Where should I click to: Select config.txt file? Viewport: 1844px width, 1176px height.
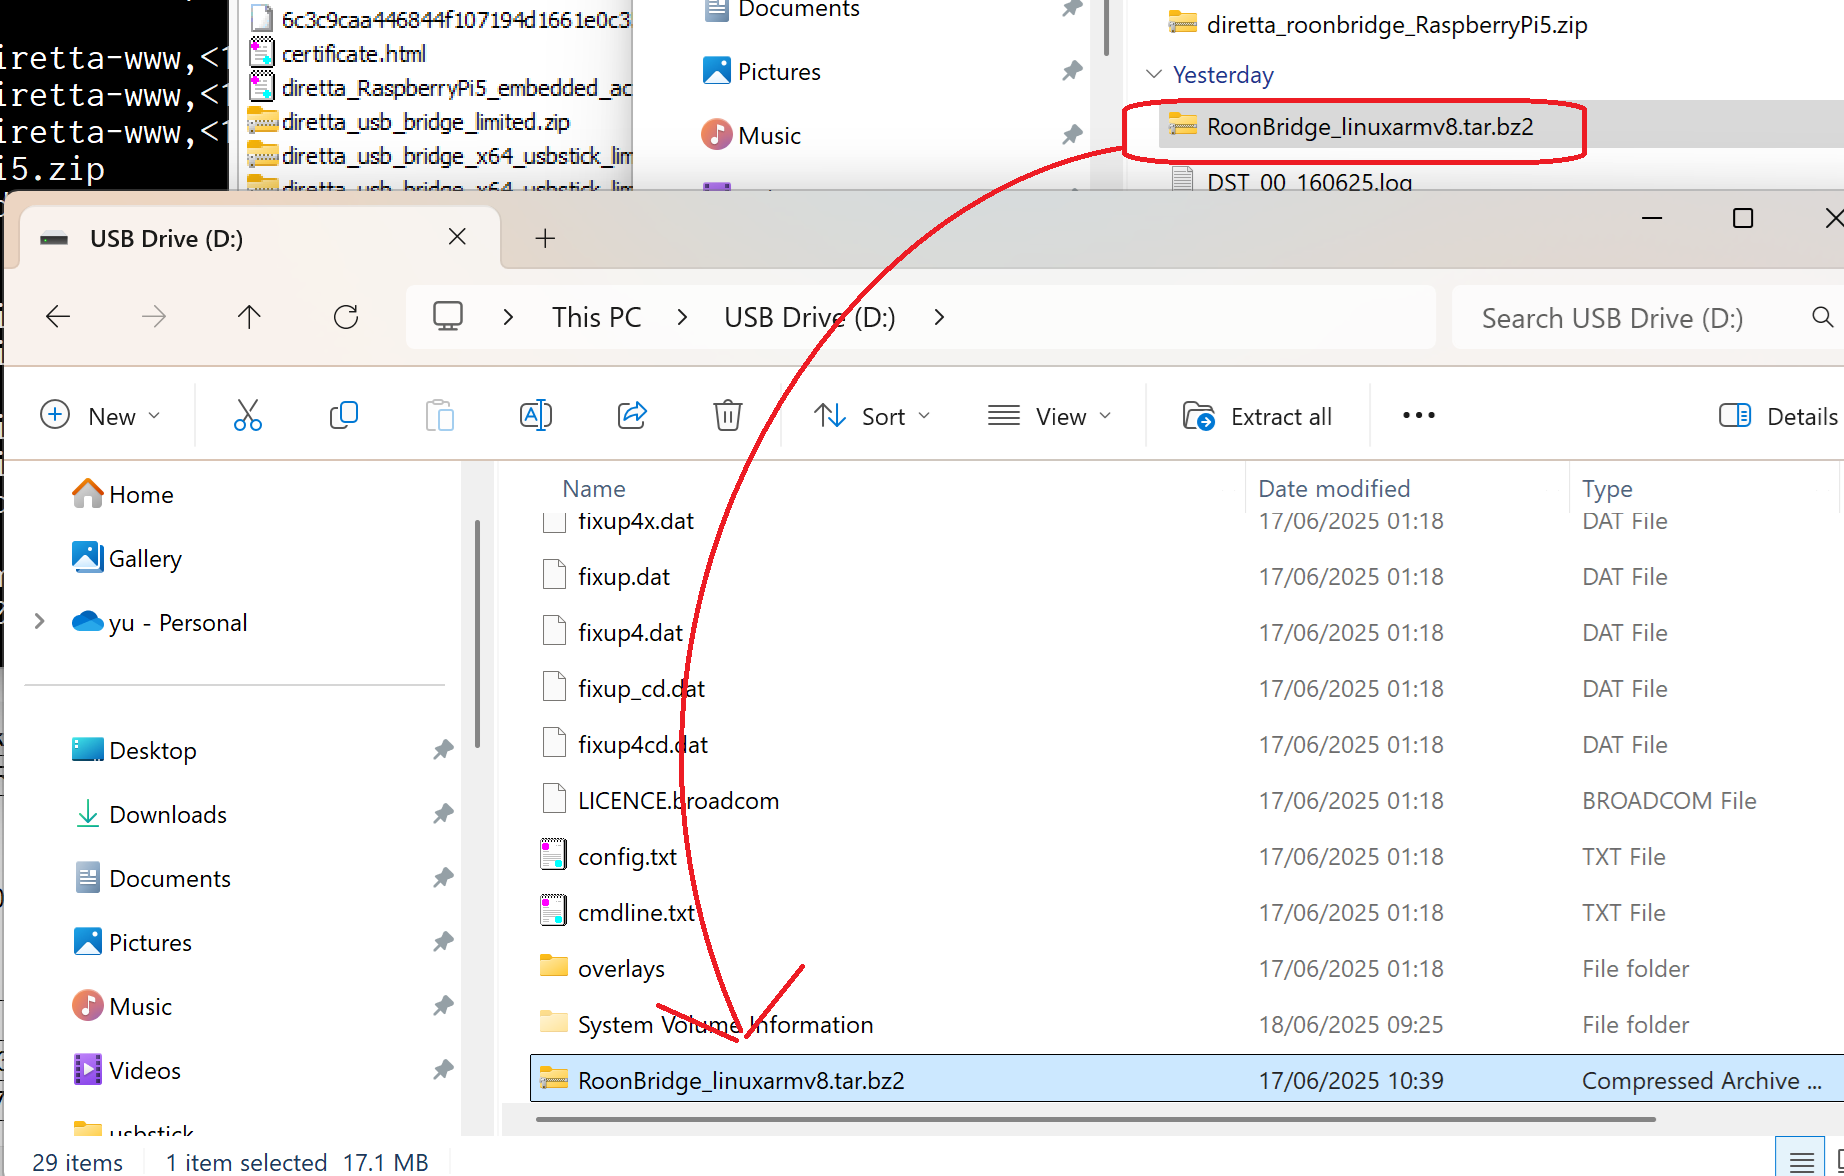pos(627,857)
